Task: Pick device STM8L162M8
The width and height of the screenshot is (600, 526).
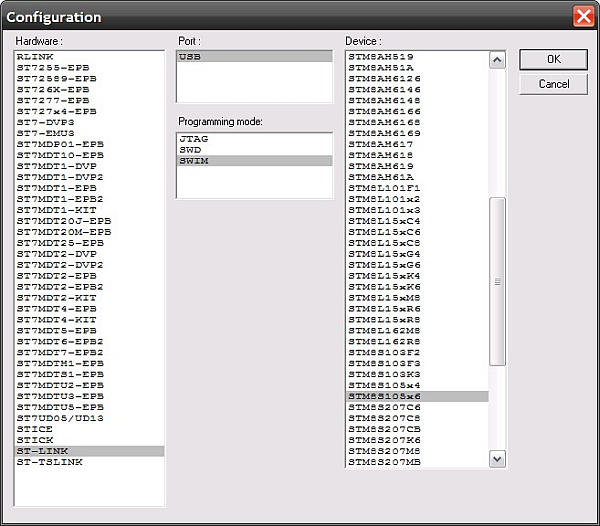Action: [417, 331]
